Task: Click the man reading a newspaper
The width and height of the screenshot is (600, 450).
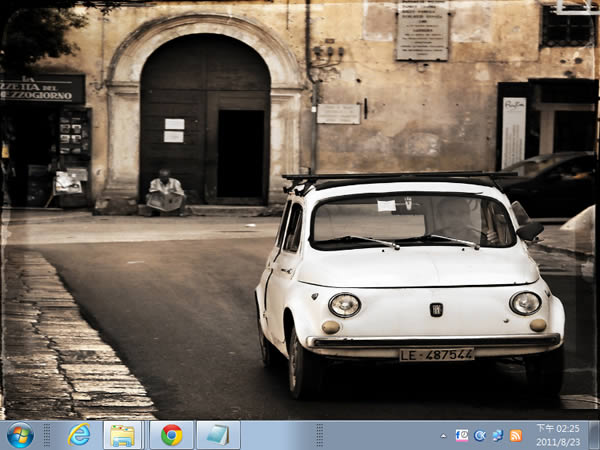Action: (165, 192)
